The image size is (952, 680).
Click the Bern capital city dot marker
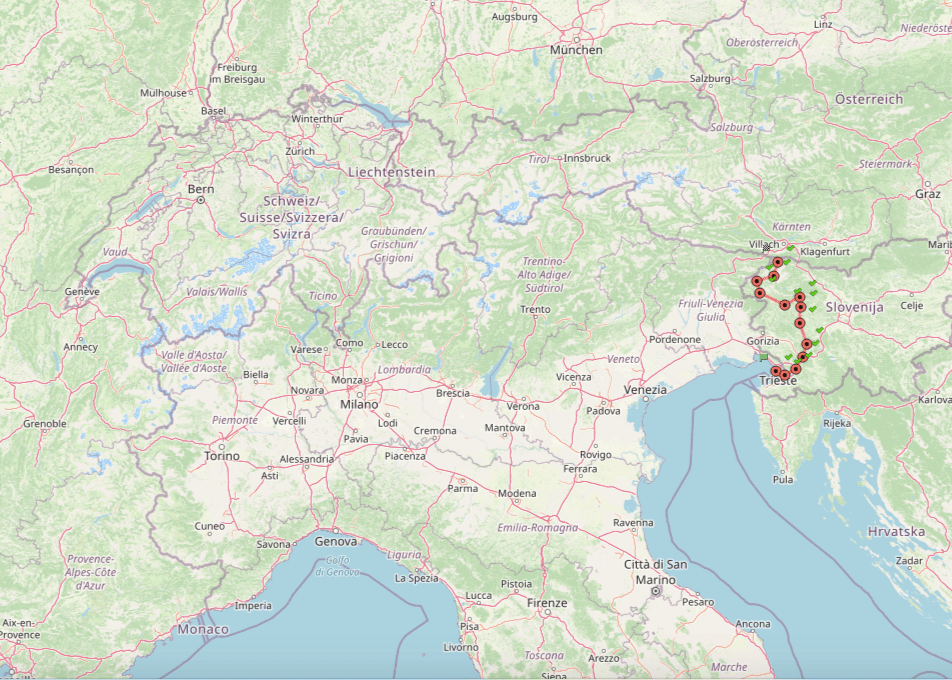point(201,200)
